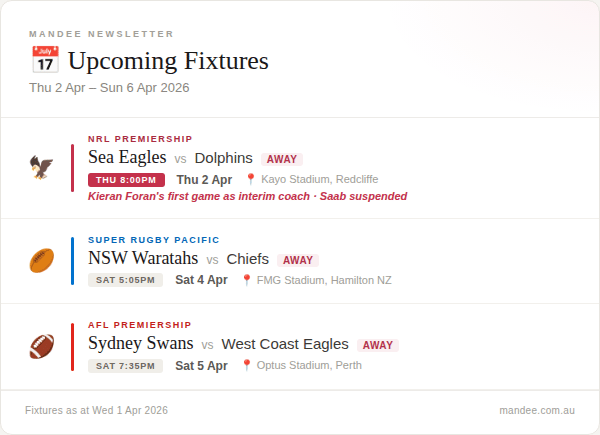This screenshot has height=435, width=600.
Task: Click the Super Rugby Pacific league label
Action: pyautogui.click(x=153, y=240)
